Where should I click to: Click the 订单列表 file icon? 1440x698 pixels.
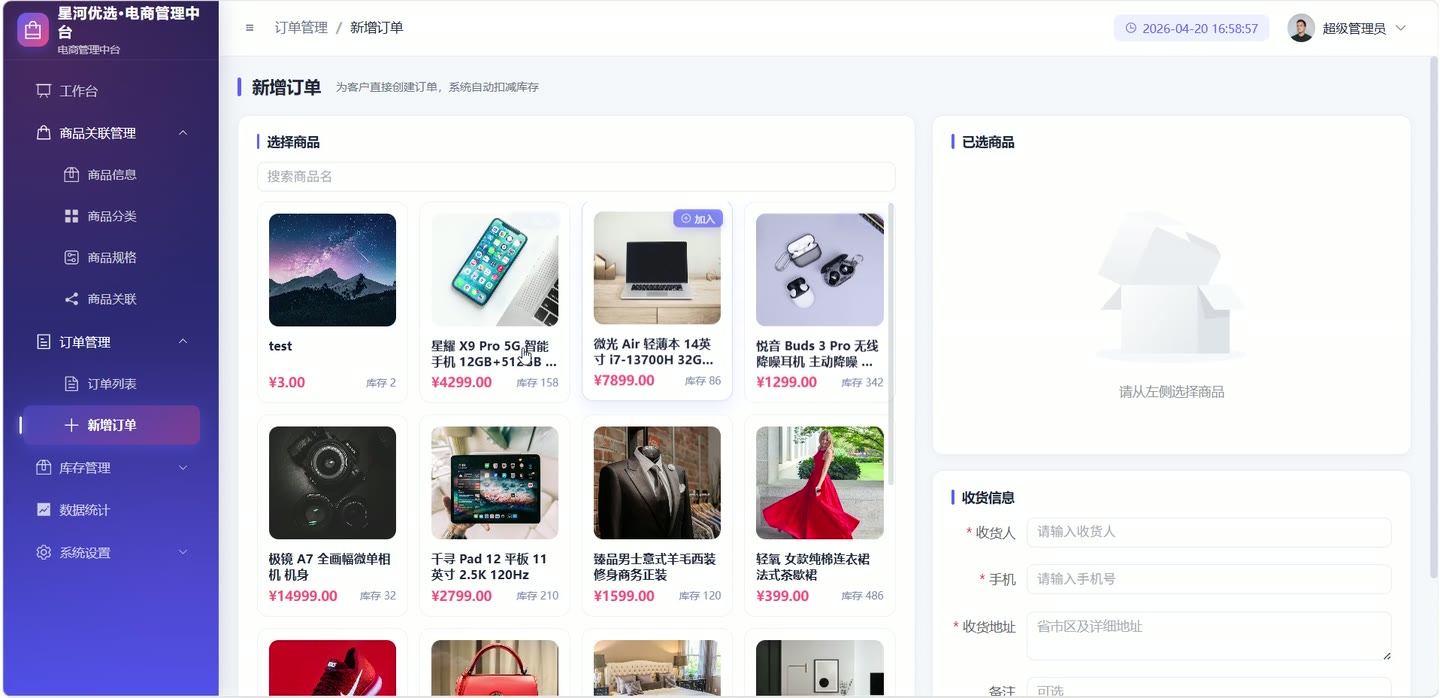click(x=71, y=384)
